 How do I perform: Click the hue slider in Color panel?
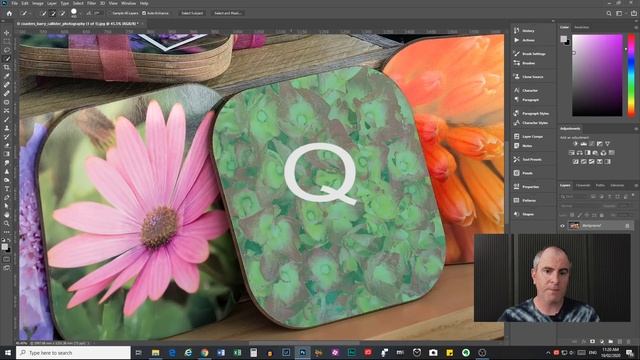[x=631, y=76]
